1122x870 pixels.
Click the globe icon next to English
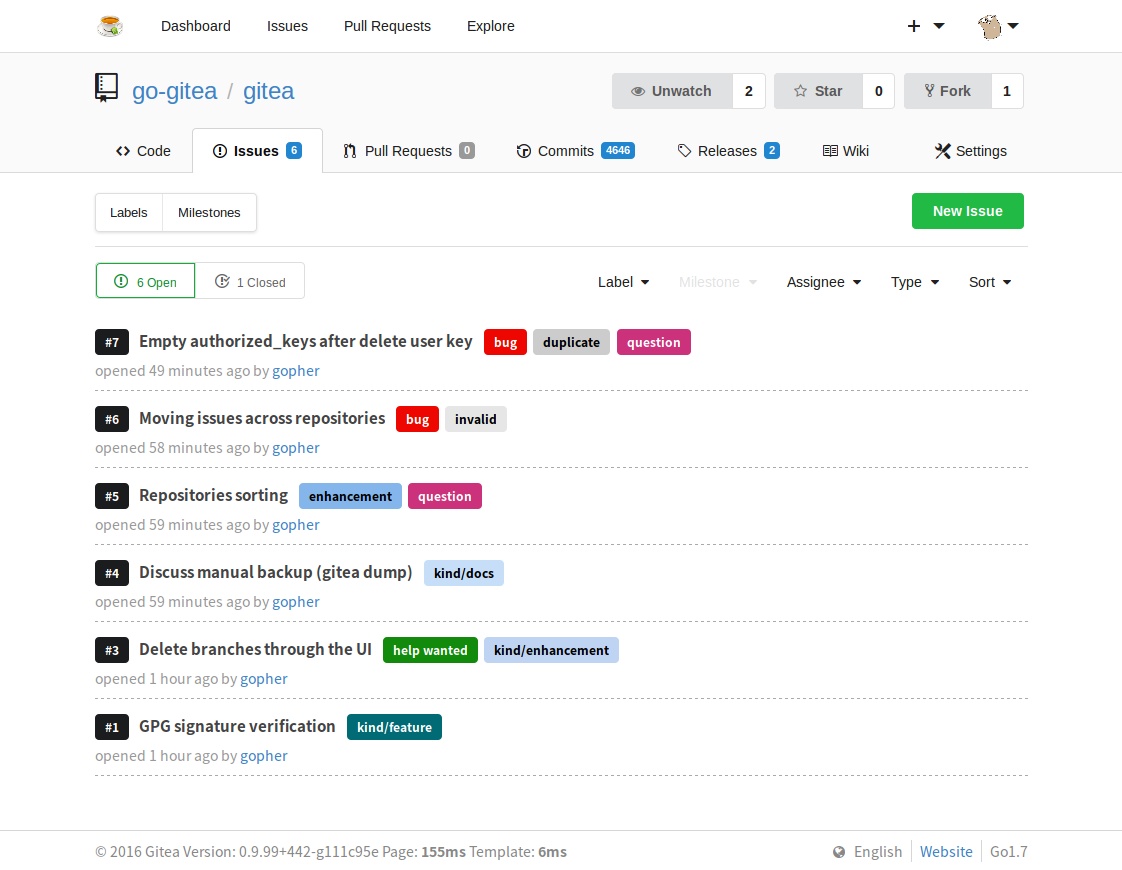(838, 852)
